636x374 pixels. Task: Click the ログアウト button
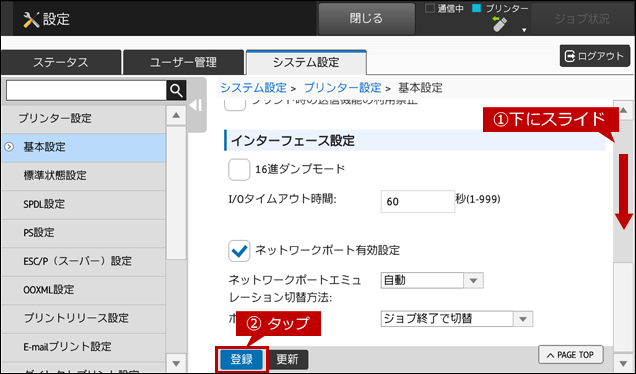point(595,56)
